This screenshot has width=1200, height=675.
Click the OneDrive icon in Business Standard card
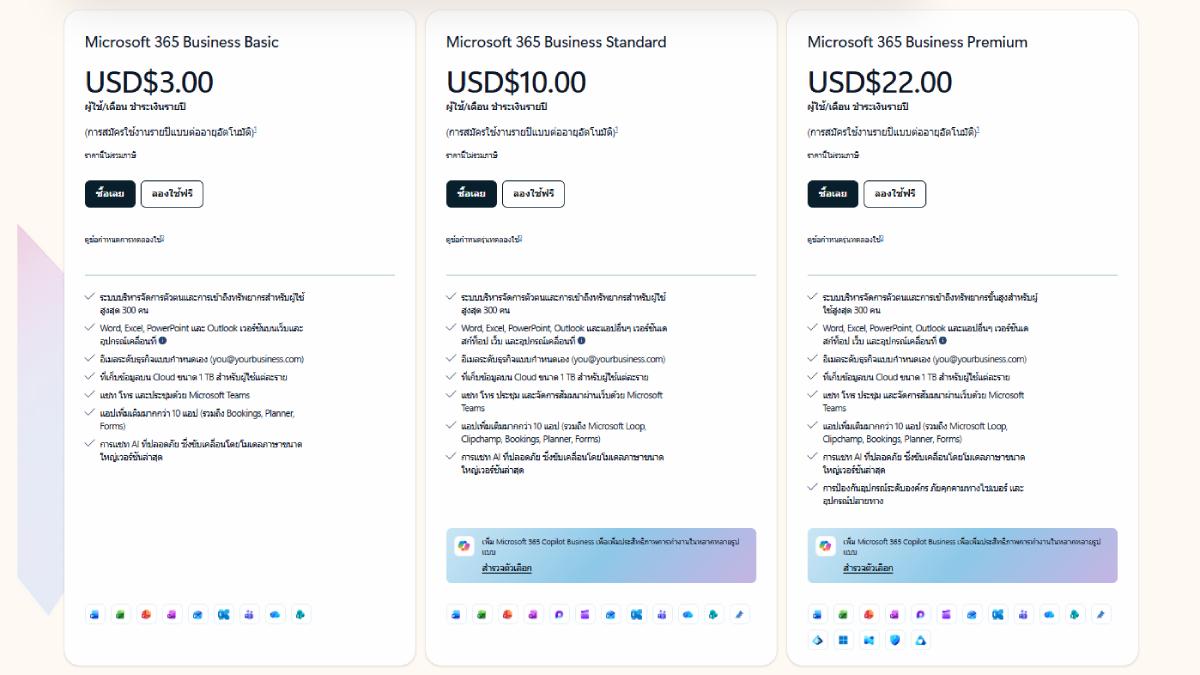pyautogui.click(x=688, y=614)
